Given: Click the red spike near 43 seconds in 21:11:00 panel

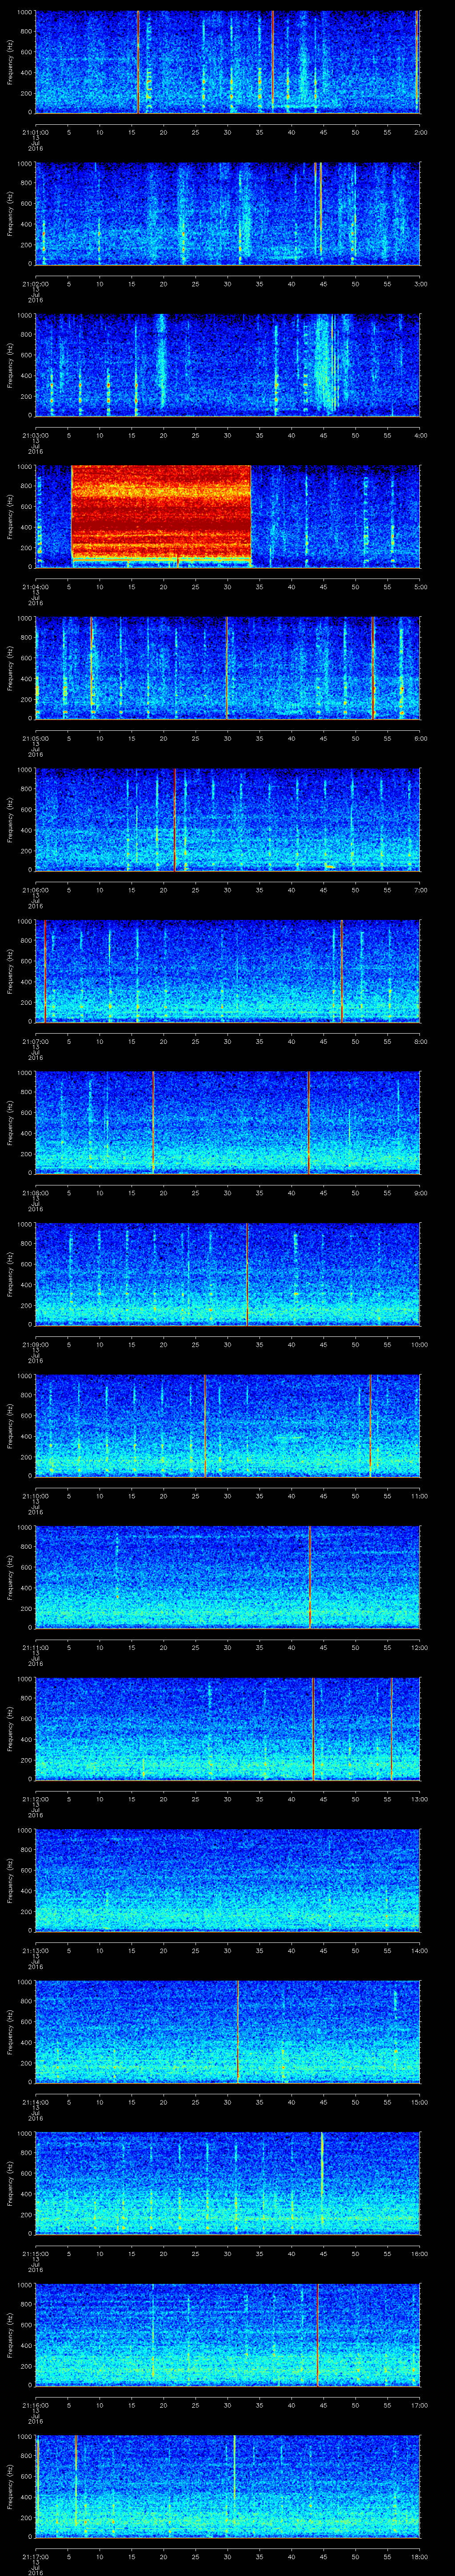Looking at the screenshot, I should [x=310, y=1577].
